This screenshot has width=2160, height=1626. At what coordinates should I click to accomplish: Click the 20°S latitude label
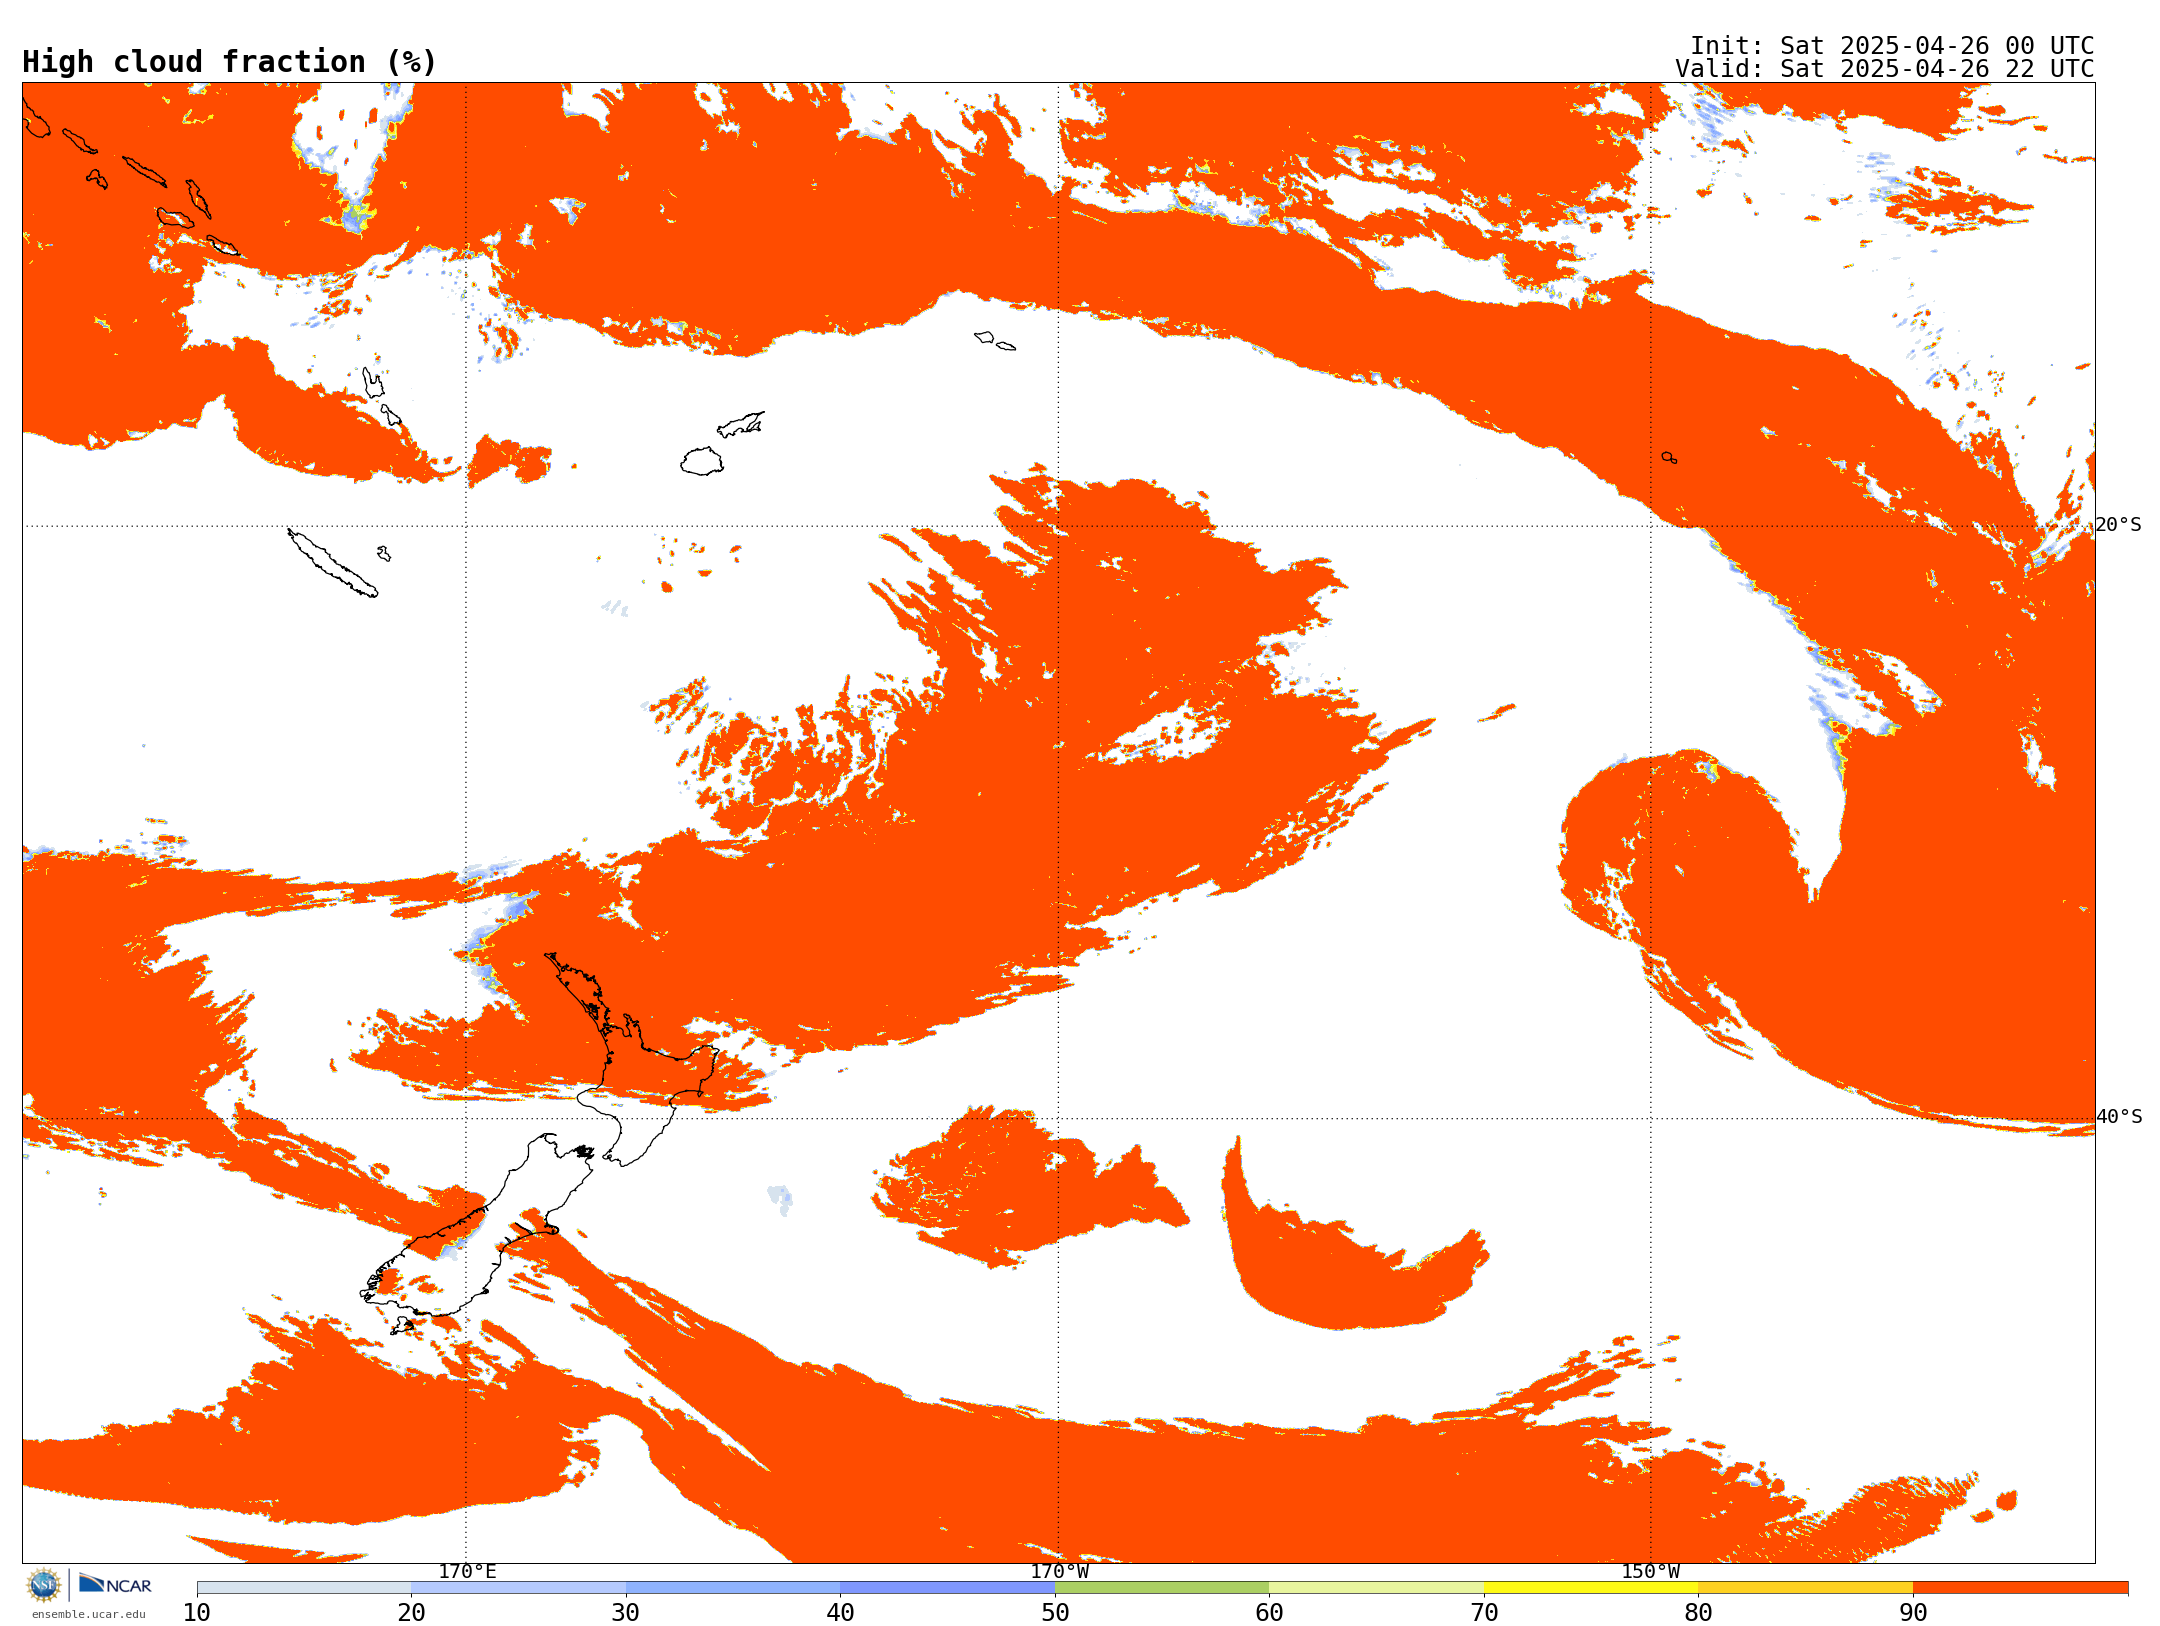(x=2118, y=525)
